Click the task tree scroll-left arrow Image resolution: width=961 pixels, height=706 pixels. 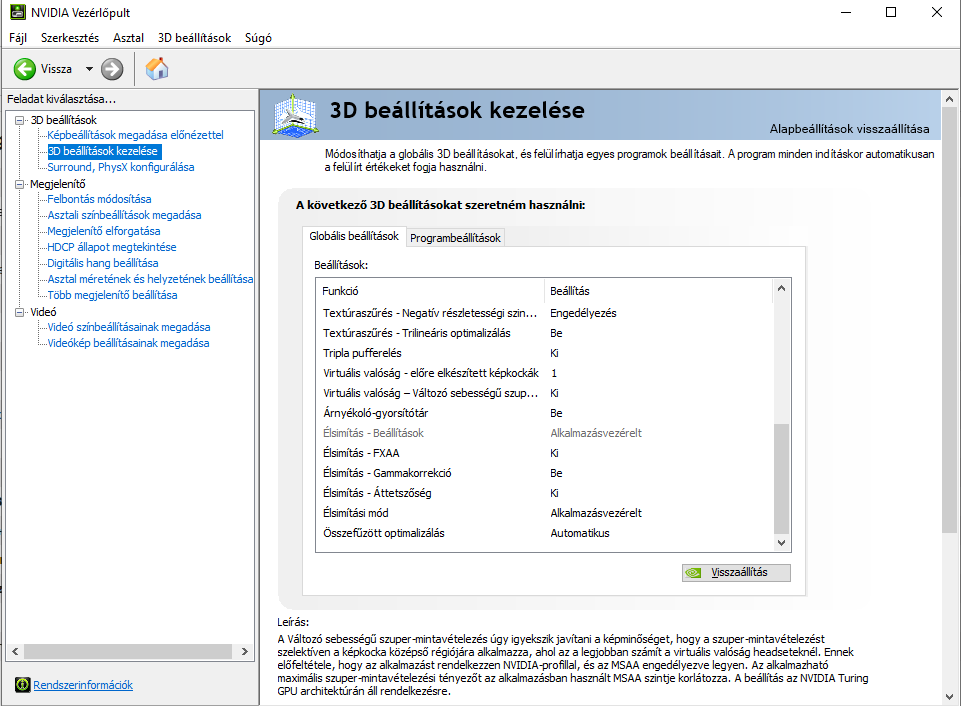[x=15, y=651]
